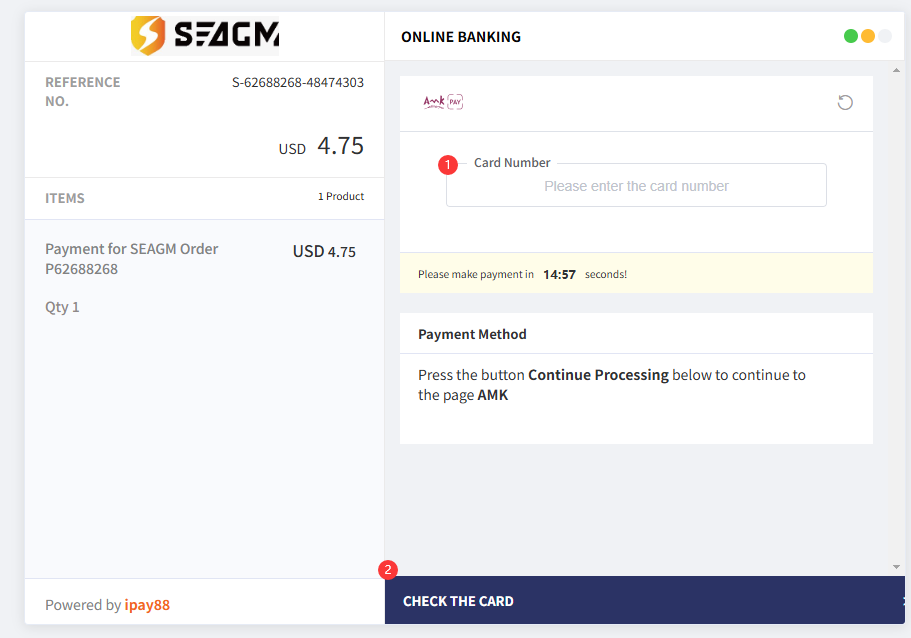Screen dimensions: 911x638
Task: Click the orange status dot
Action: 867,36
